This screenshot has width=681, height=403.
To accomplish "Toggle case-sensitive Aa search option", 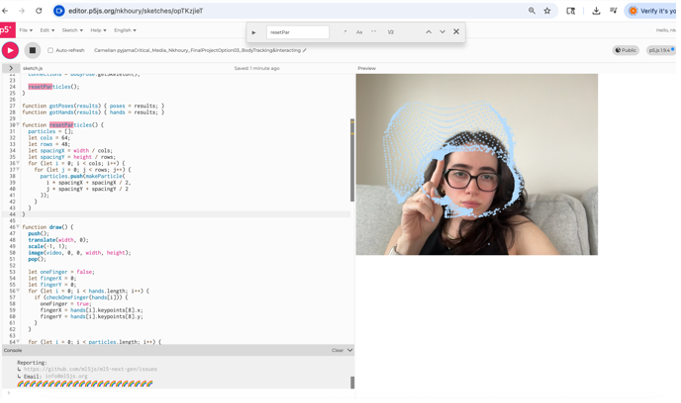I will [x=359, y=32].
